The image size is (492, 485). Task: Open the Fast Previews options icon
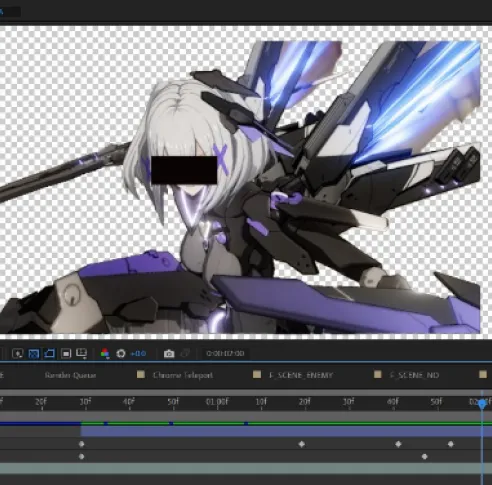(x=17, y=353)
